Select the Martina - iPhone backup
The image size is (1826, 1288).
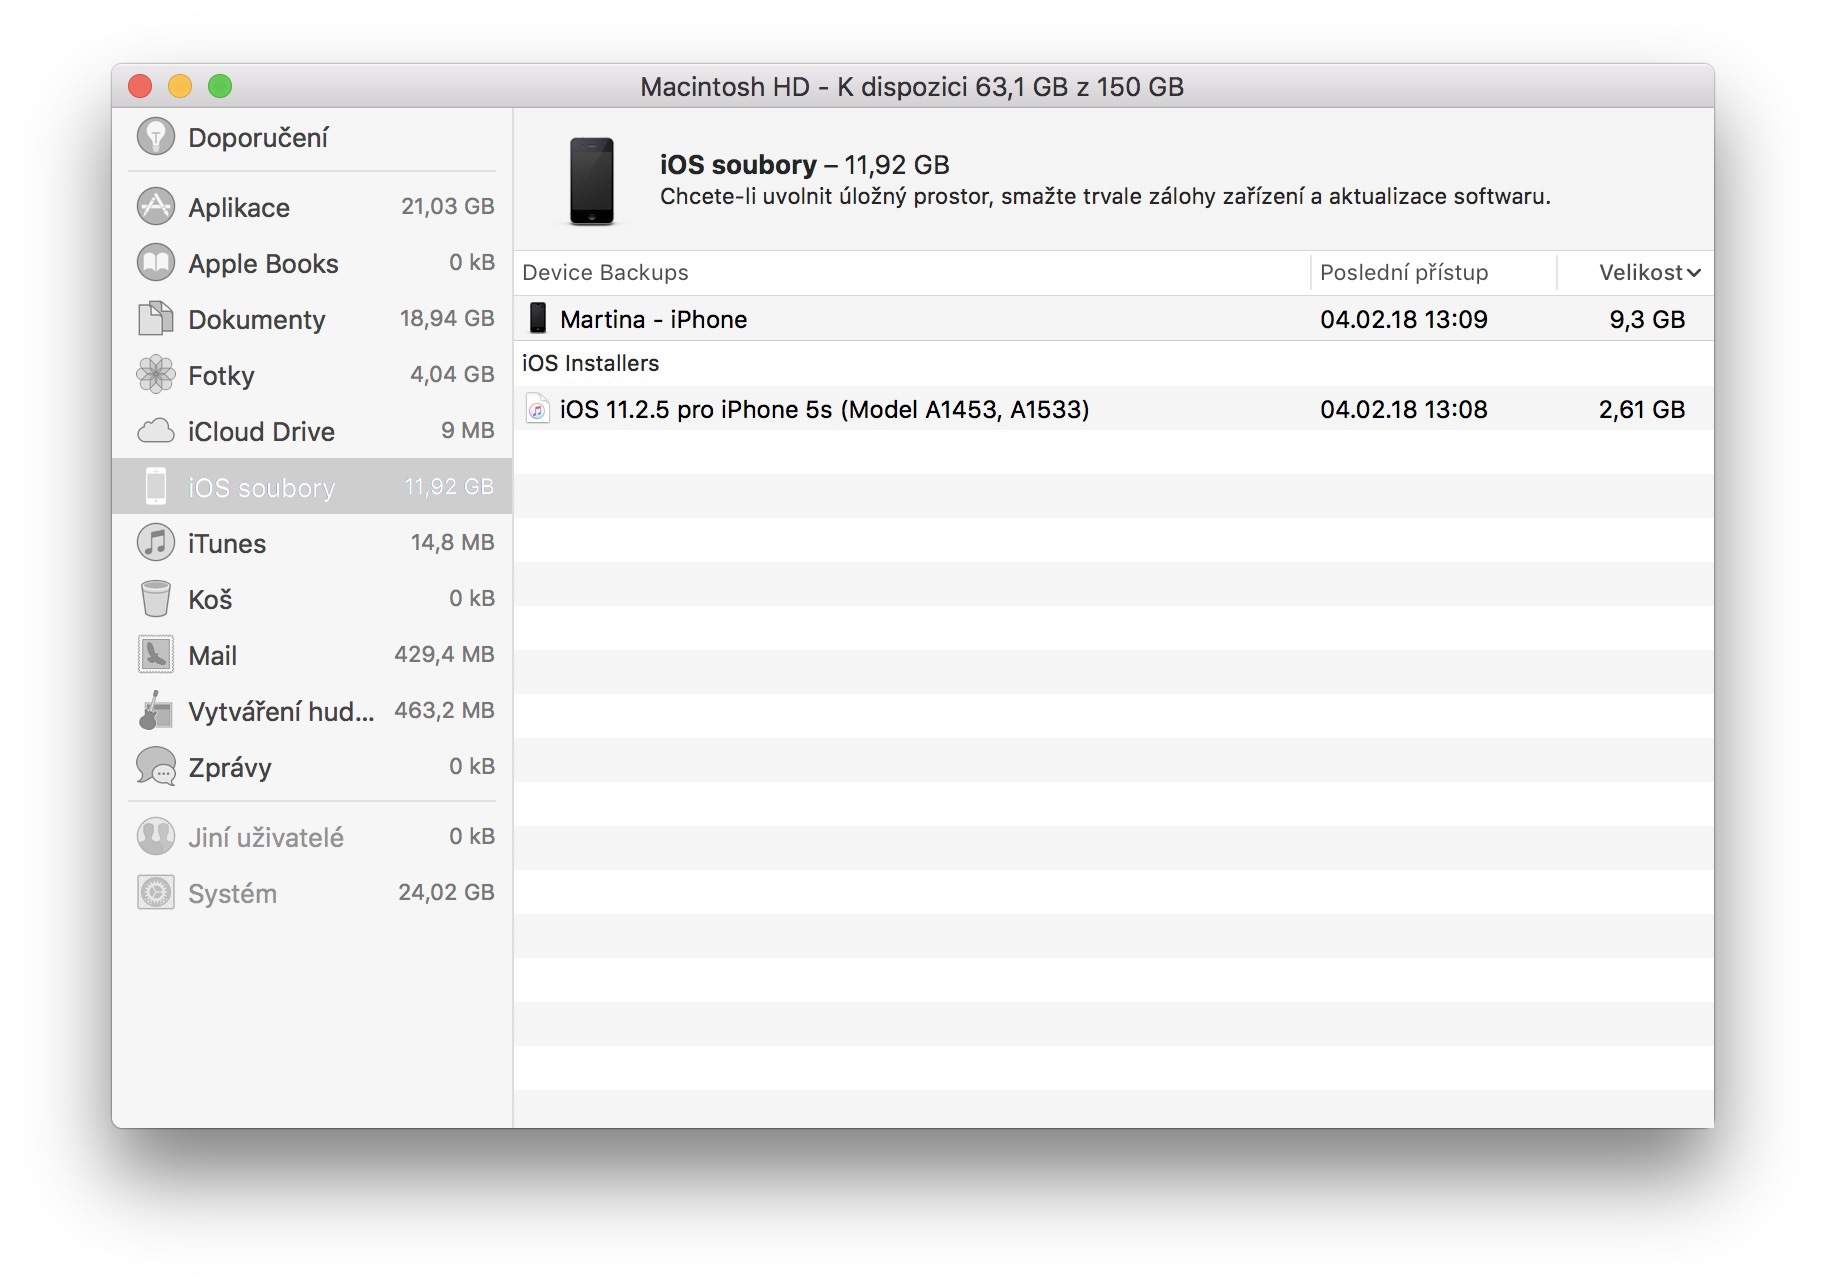(1114, 318)
